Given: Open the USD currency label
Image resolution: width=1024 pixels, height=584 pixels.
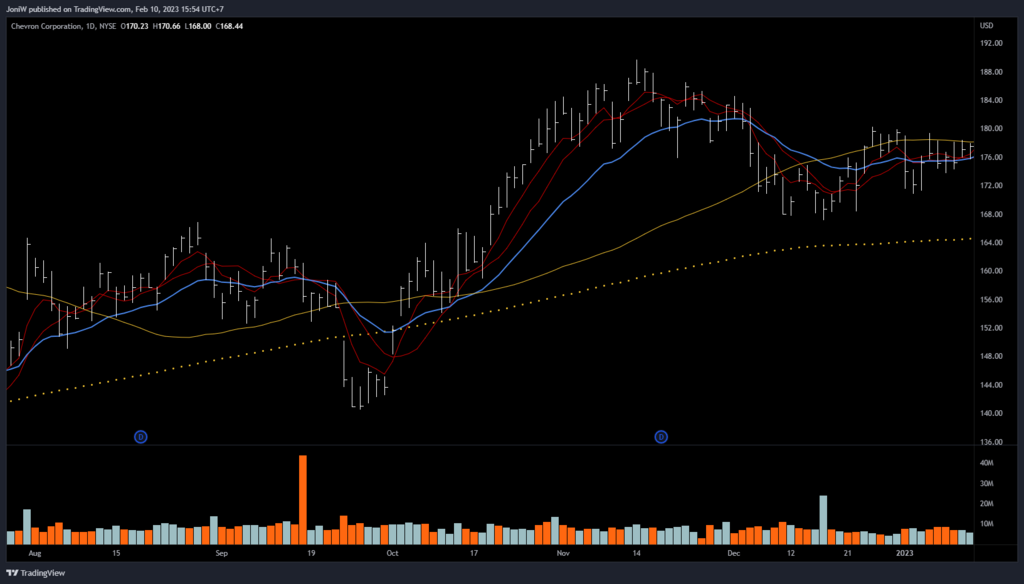Looking at the screenshot, I should pyautogui.click(x=988, y=26).
